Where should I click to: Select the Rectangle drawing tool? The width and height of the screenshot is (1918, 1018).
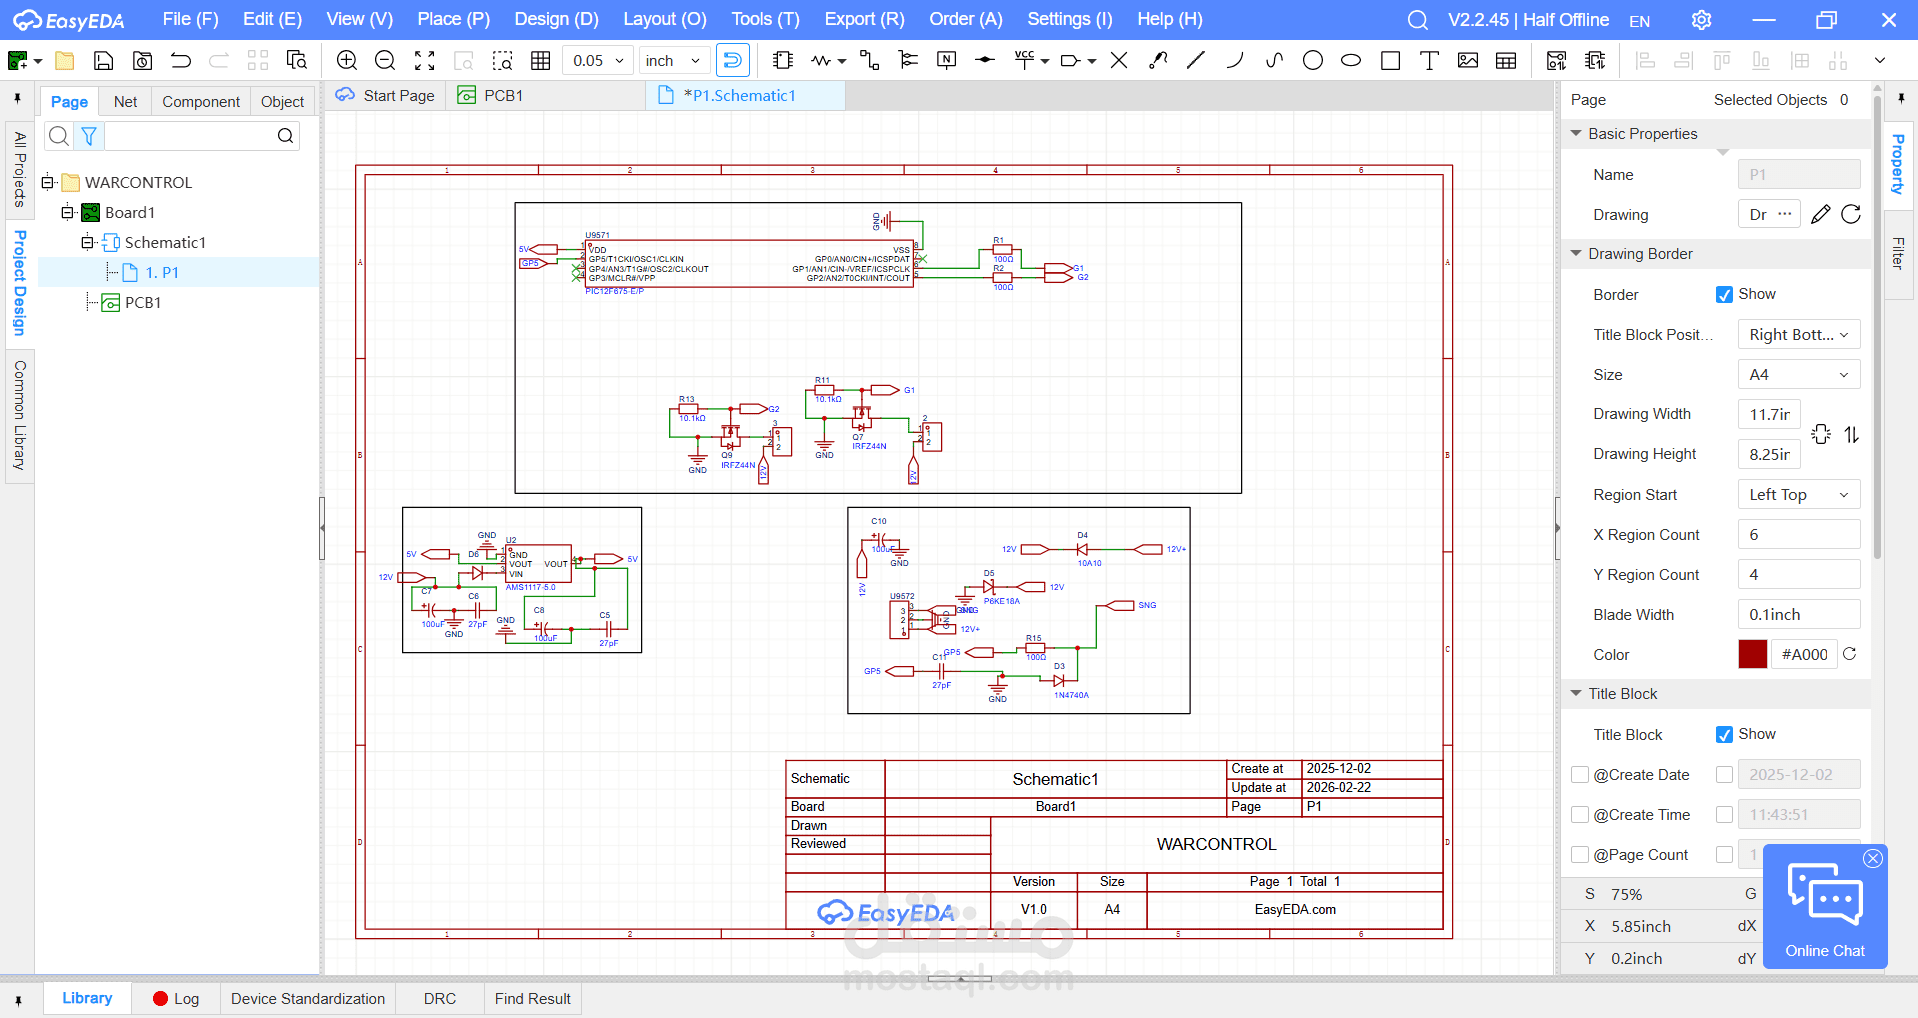click(x=1390, y=60)
